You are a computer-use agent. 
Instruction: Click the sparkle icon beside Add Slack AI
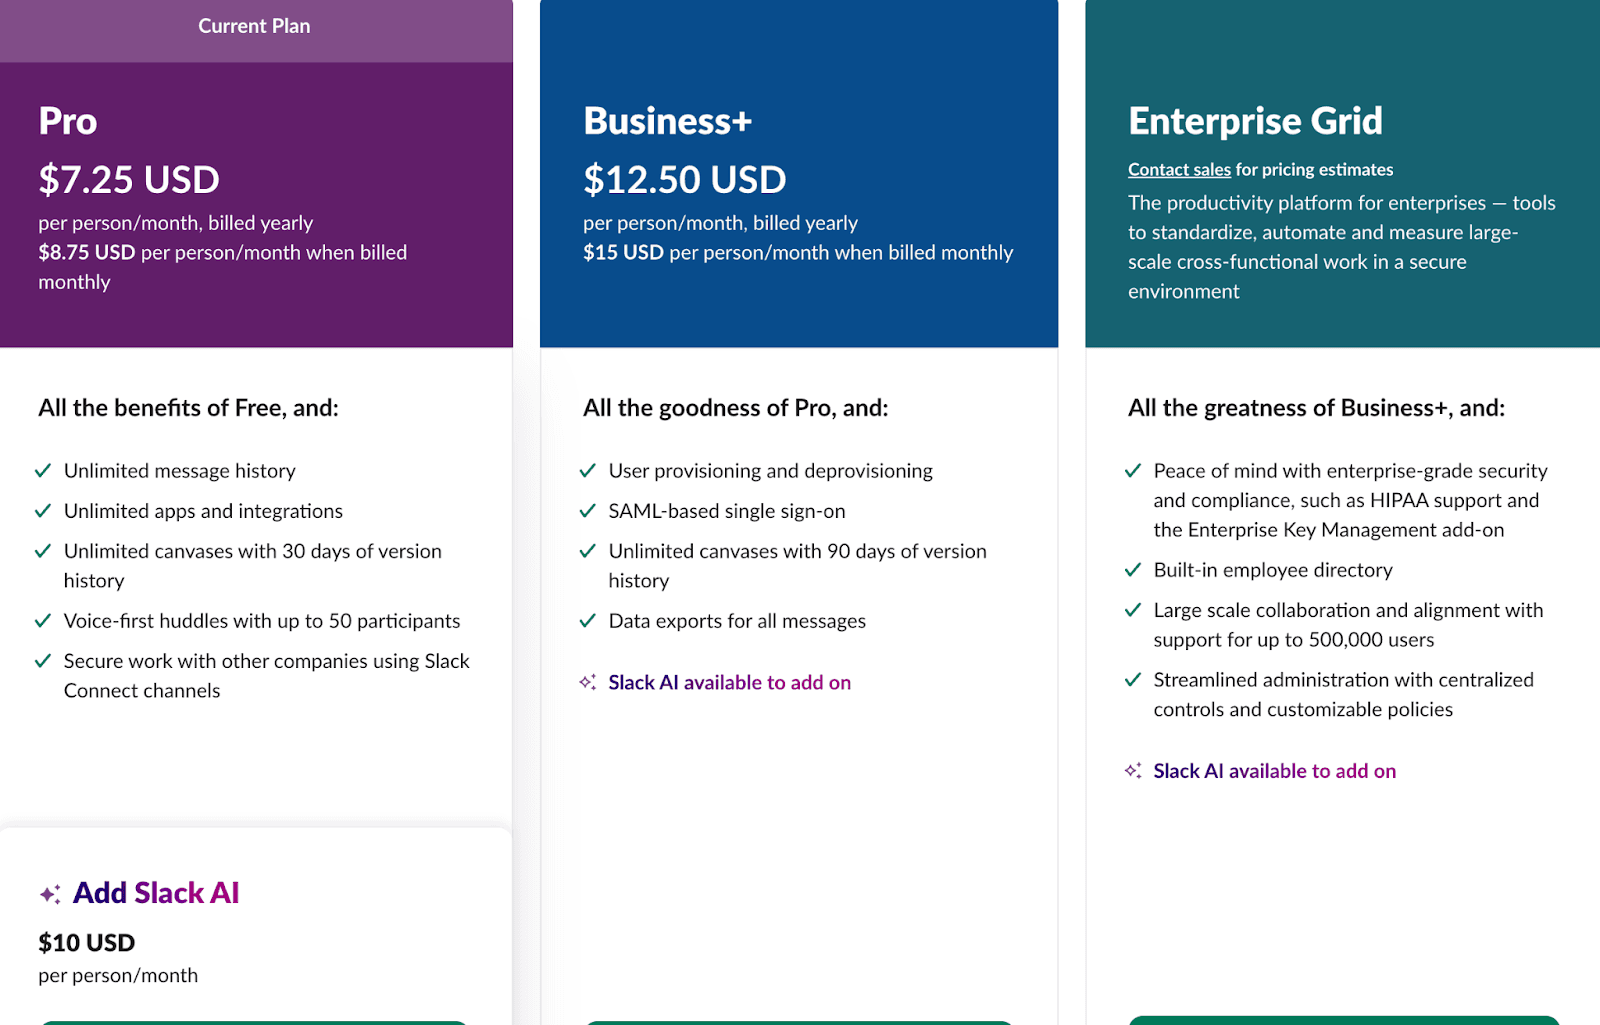(50, 894)
